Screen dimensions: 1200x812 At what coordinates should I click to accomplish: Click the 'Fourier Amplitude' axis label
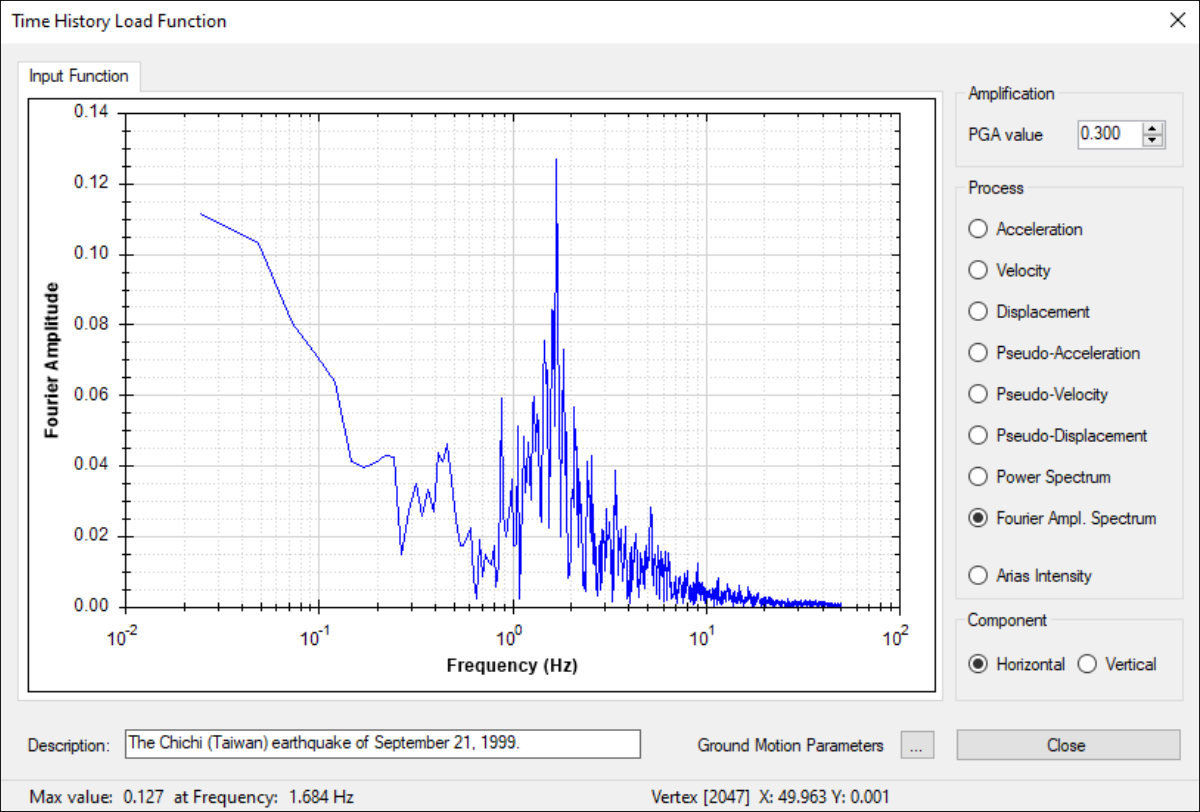click(52, 360)
